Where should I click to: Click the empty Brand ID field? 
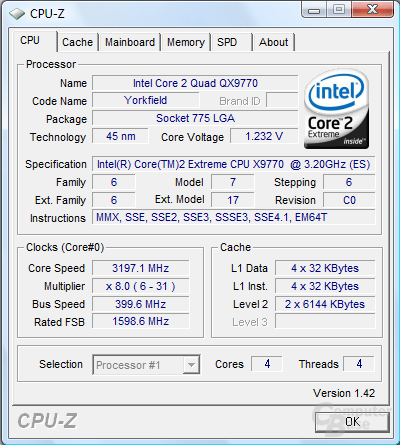click(x=282, y=100)
